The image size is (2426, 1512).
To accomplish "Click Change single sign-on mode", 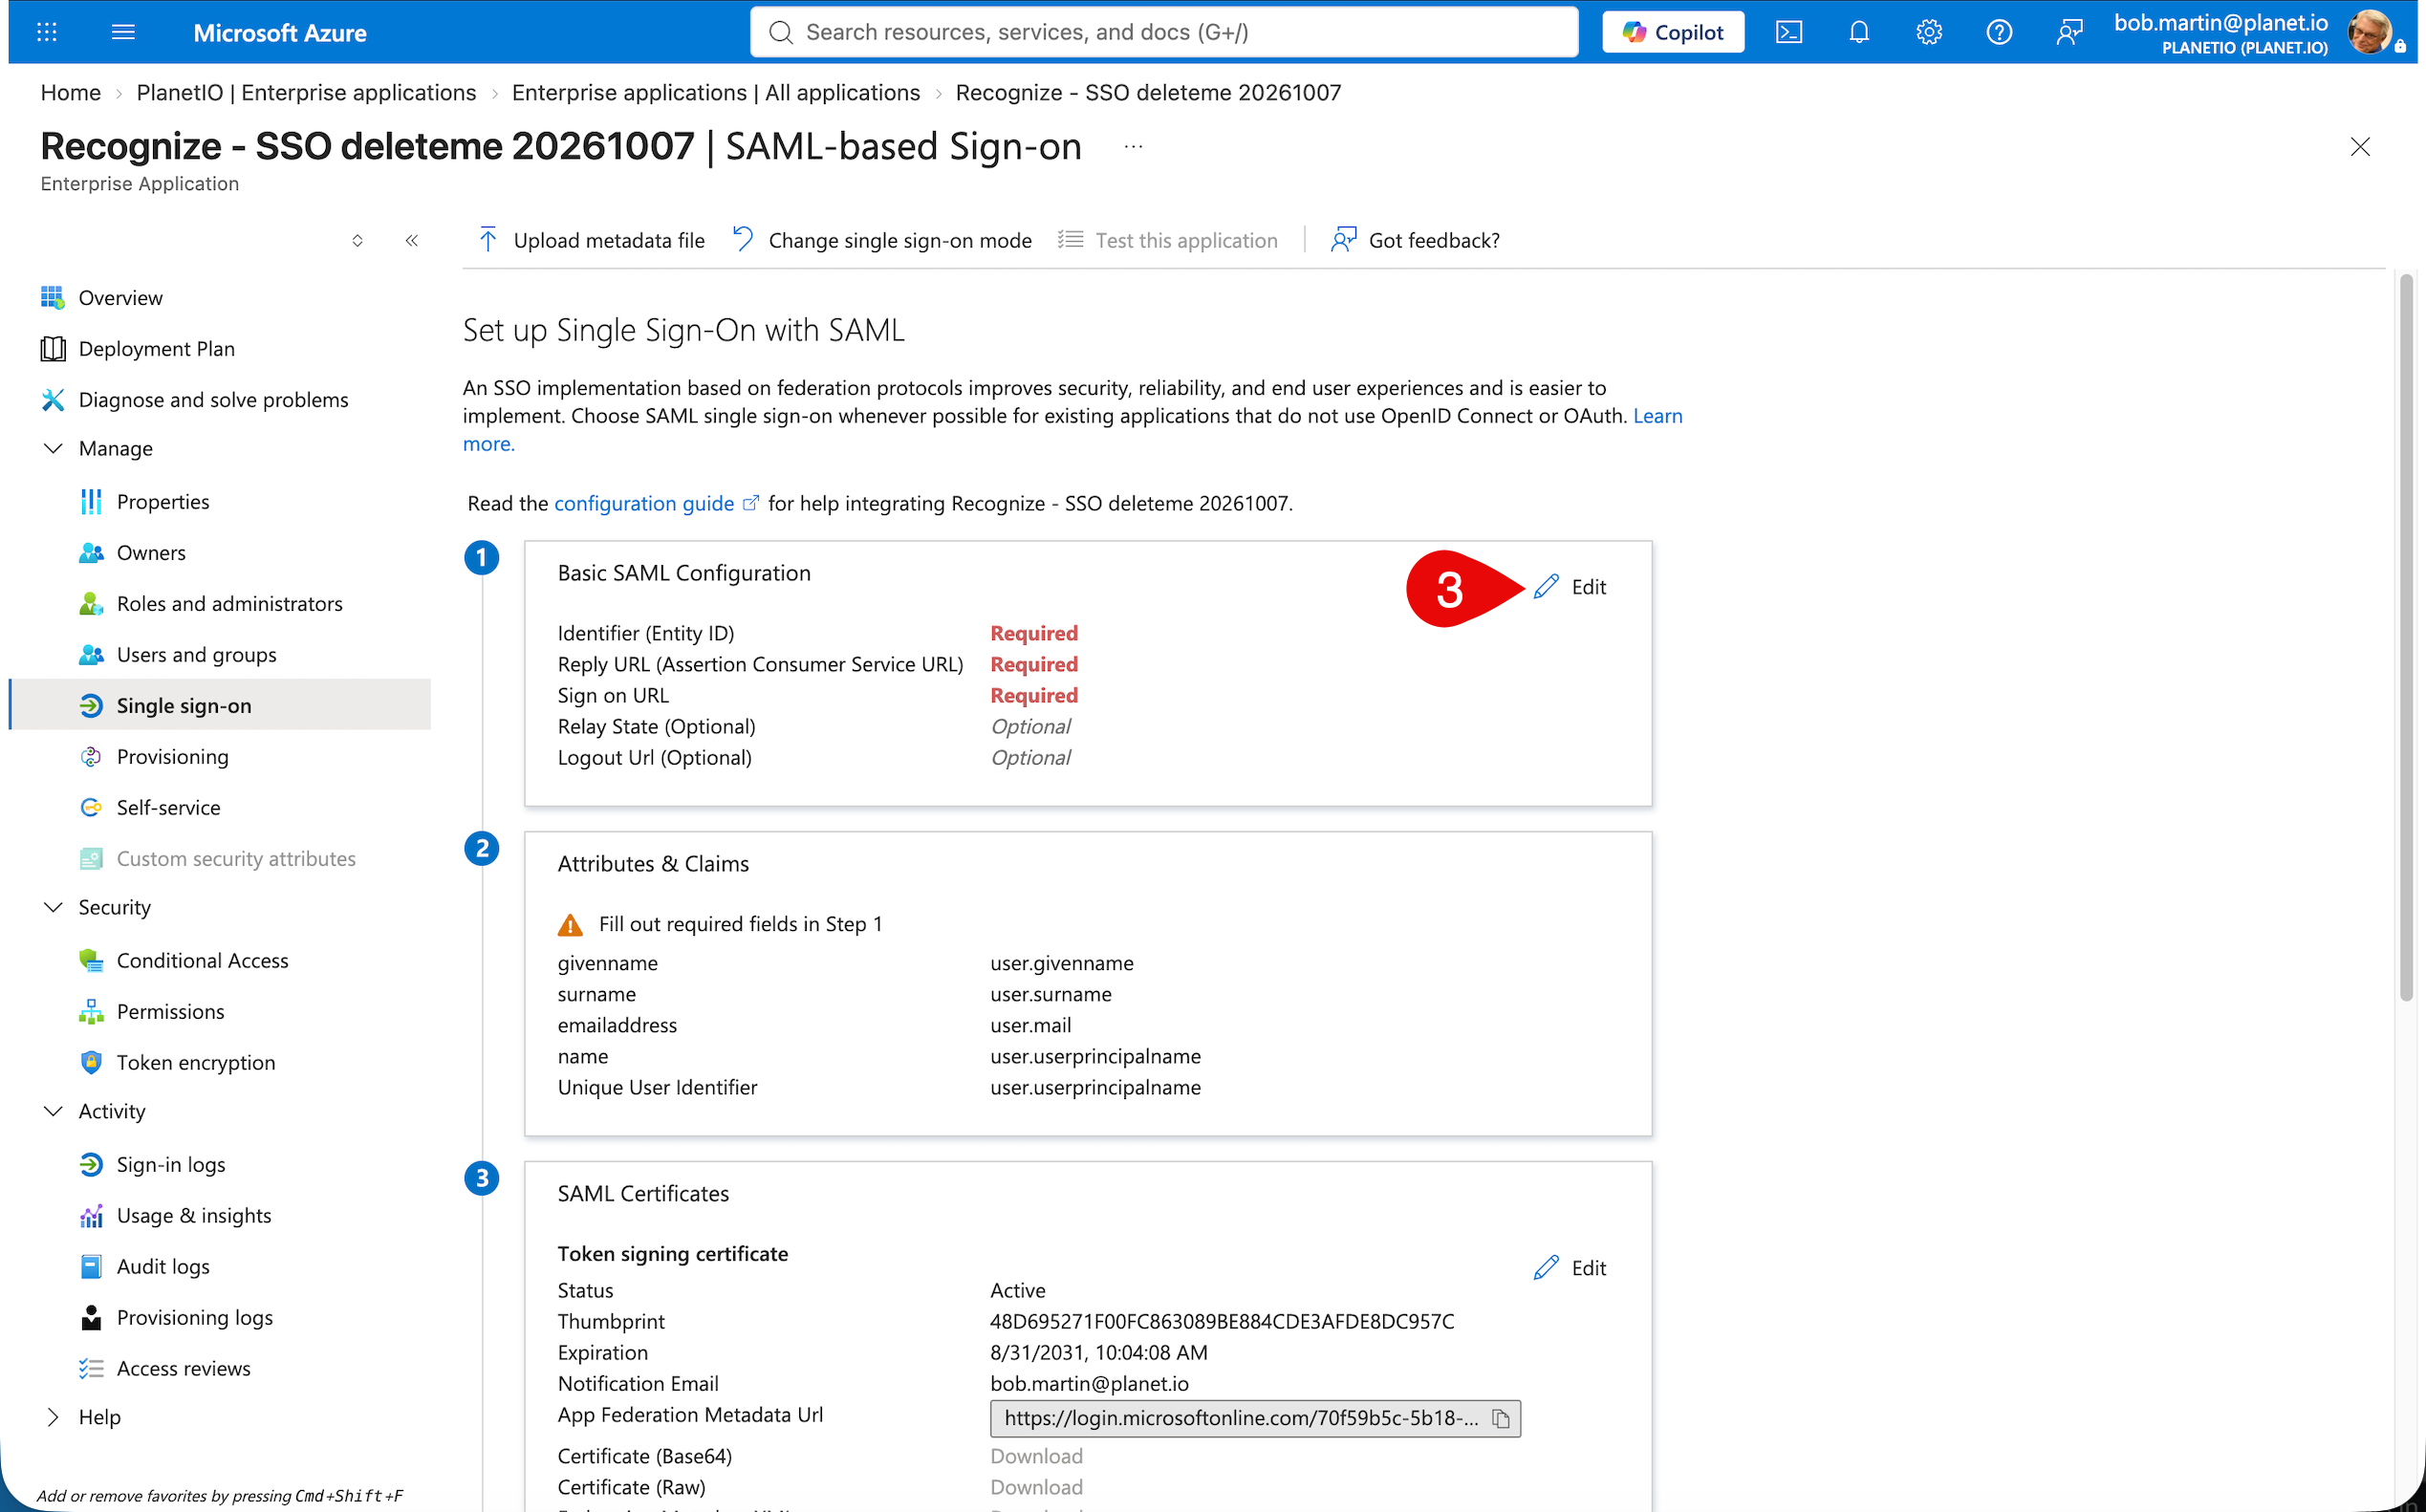I will (x=882, y=240).
